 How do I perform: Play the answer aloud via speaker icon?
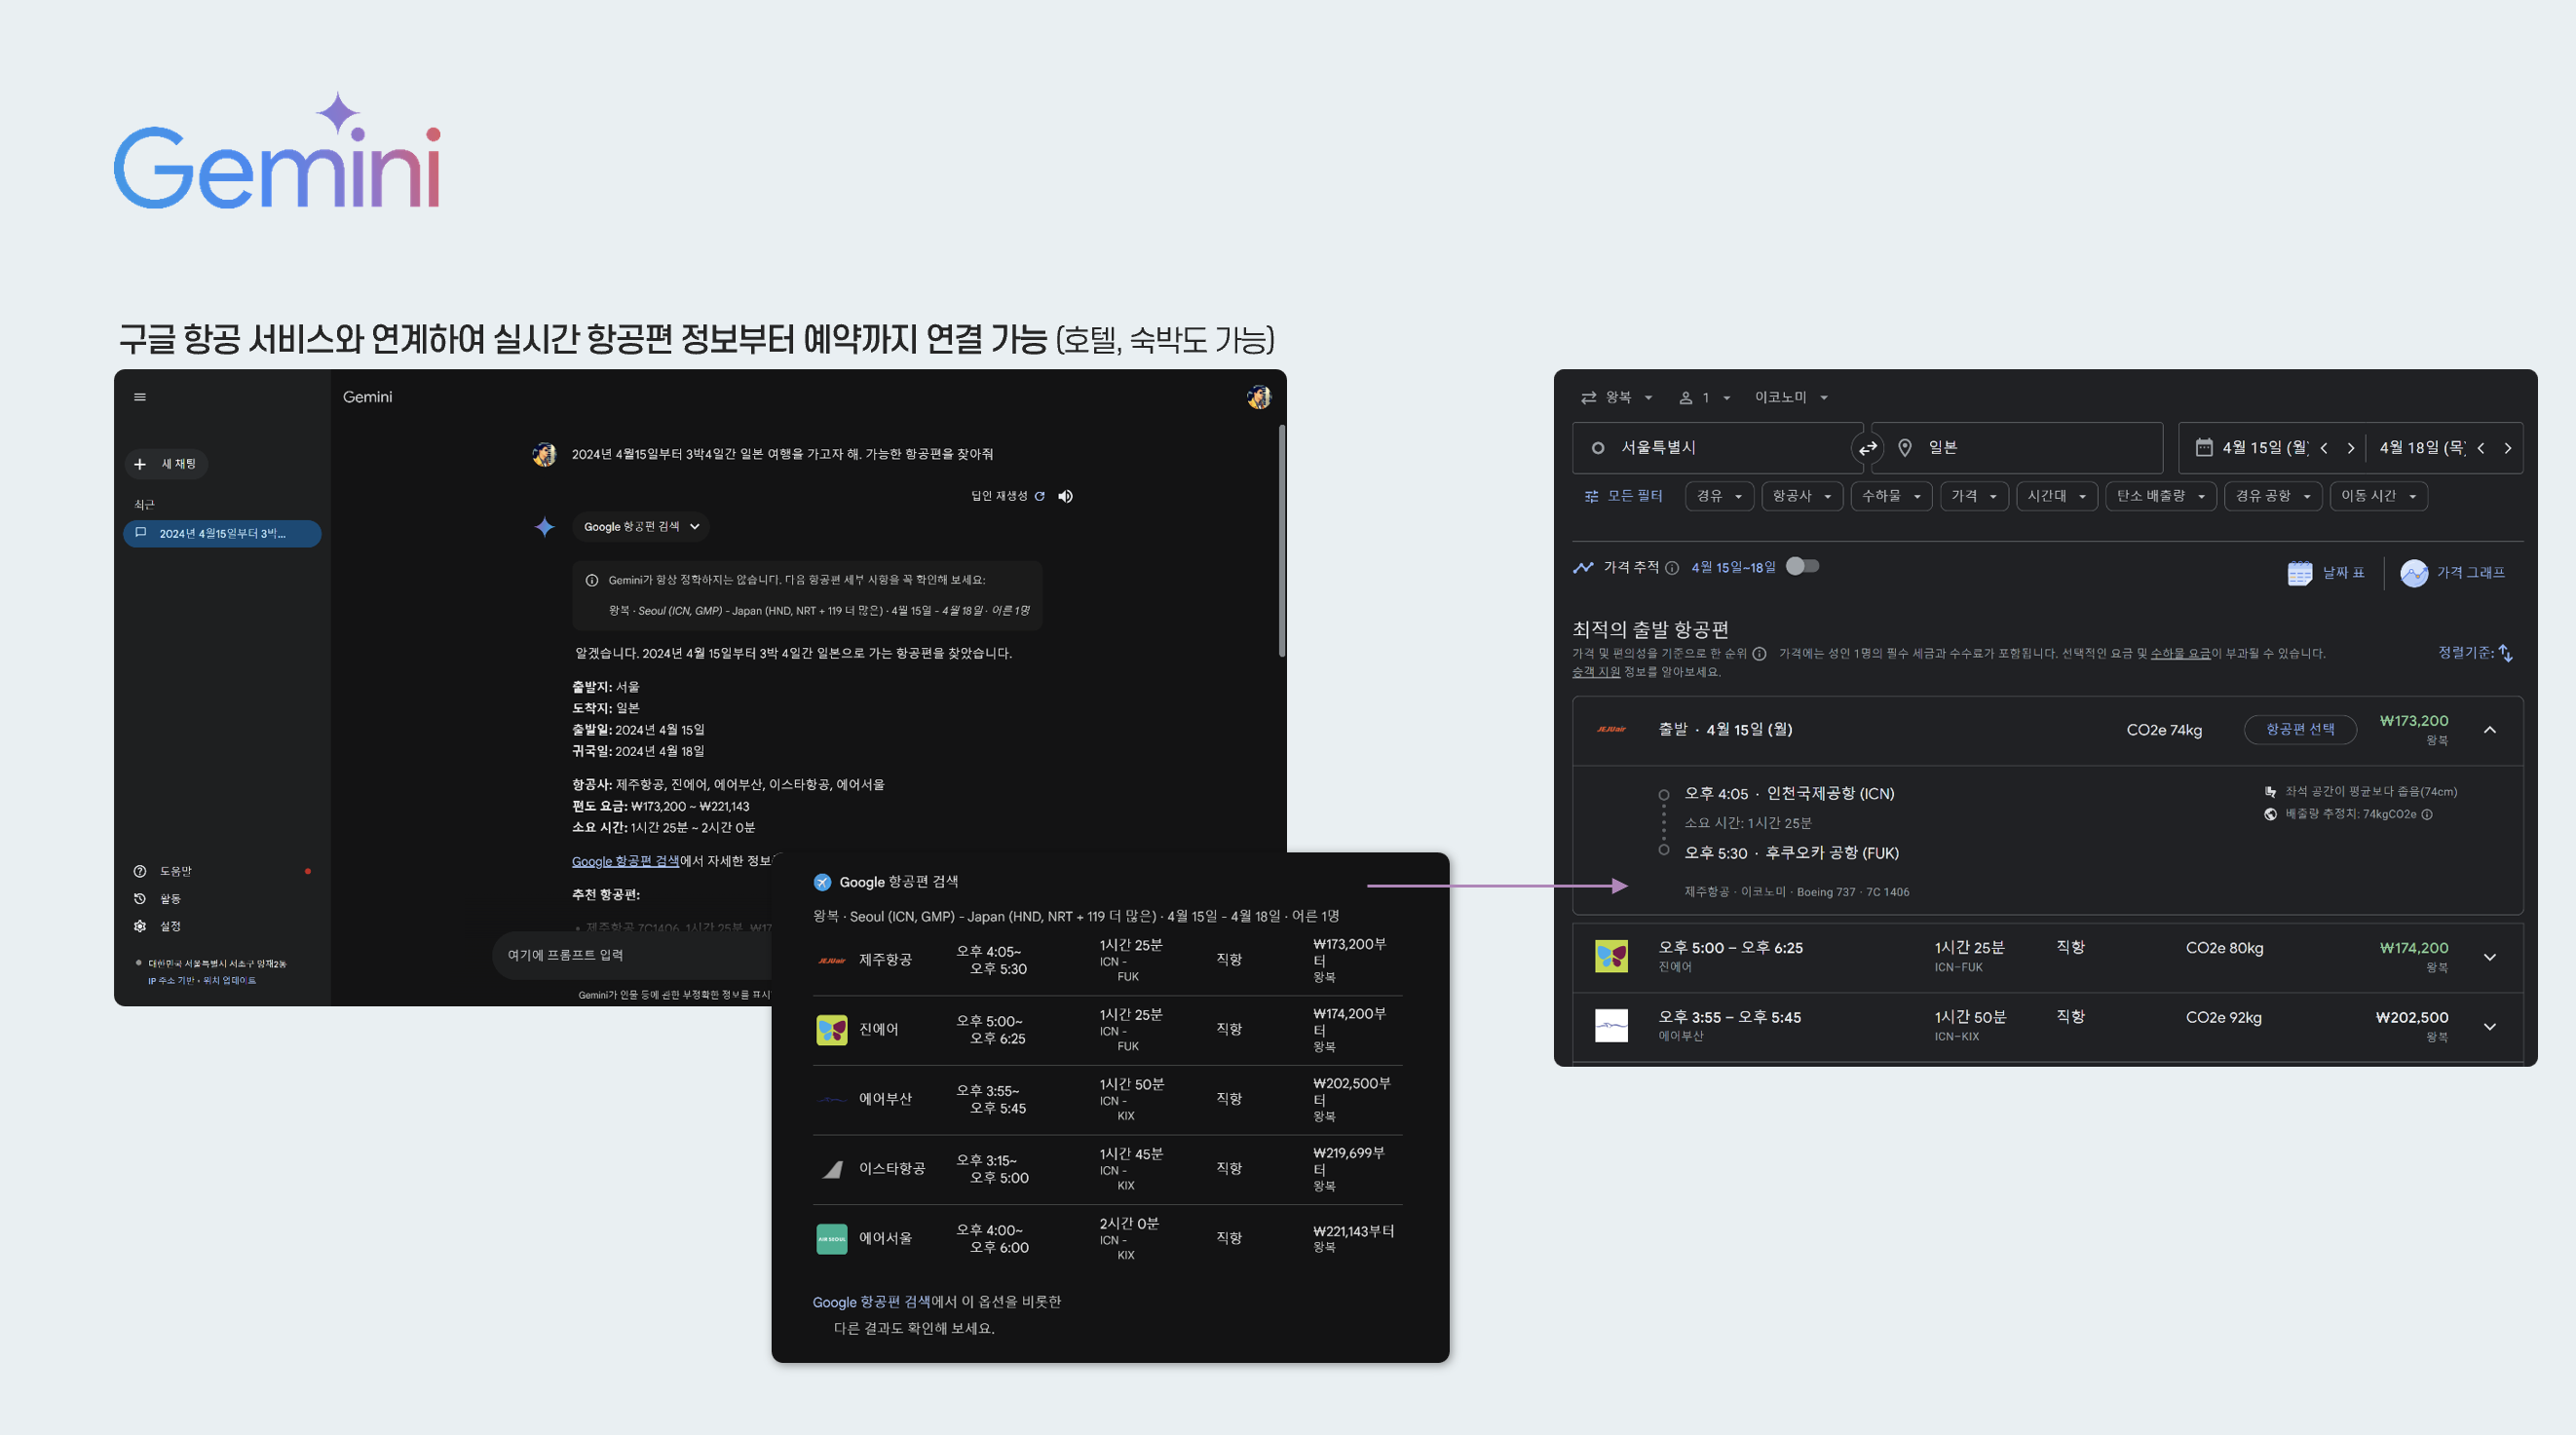click(1066, 496)
